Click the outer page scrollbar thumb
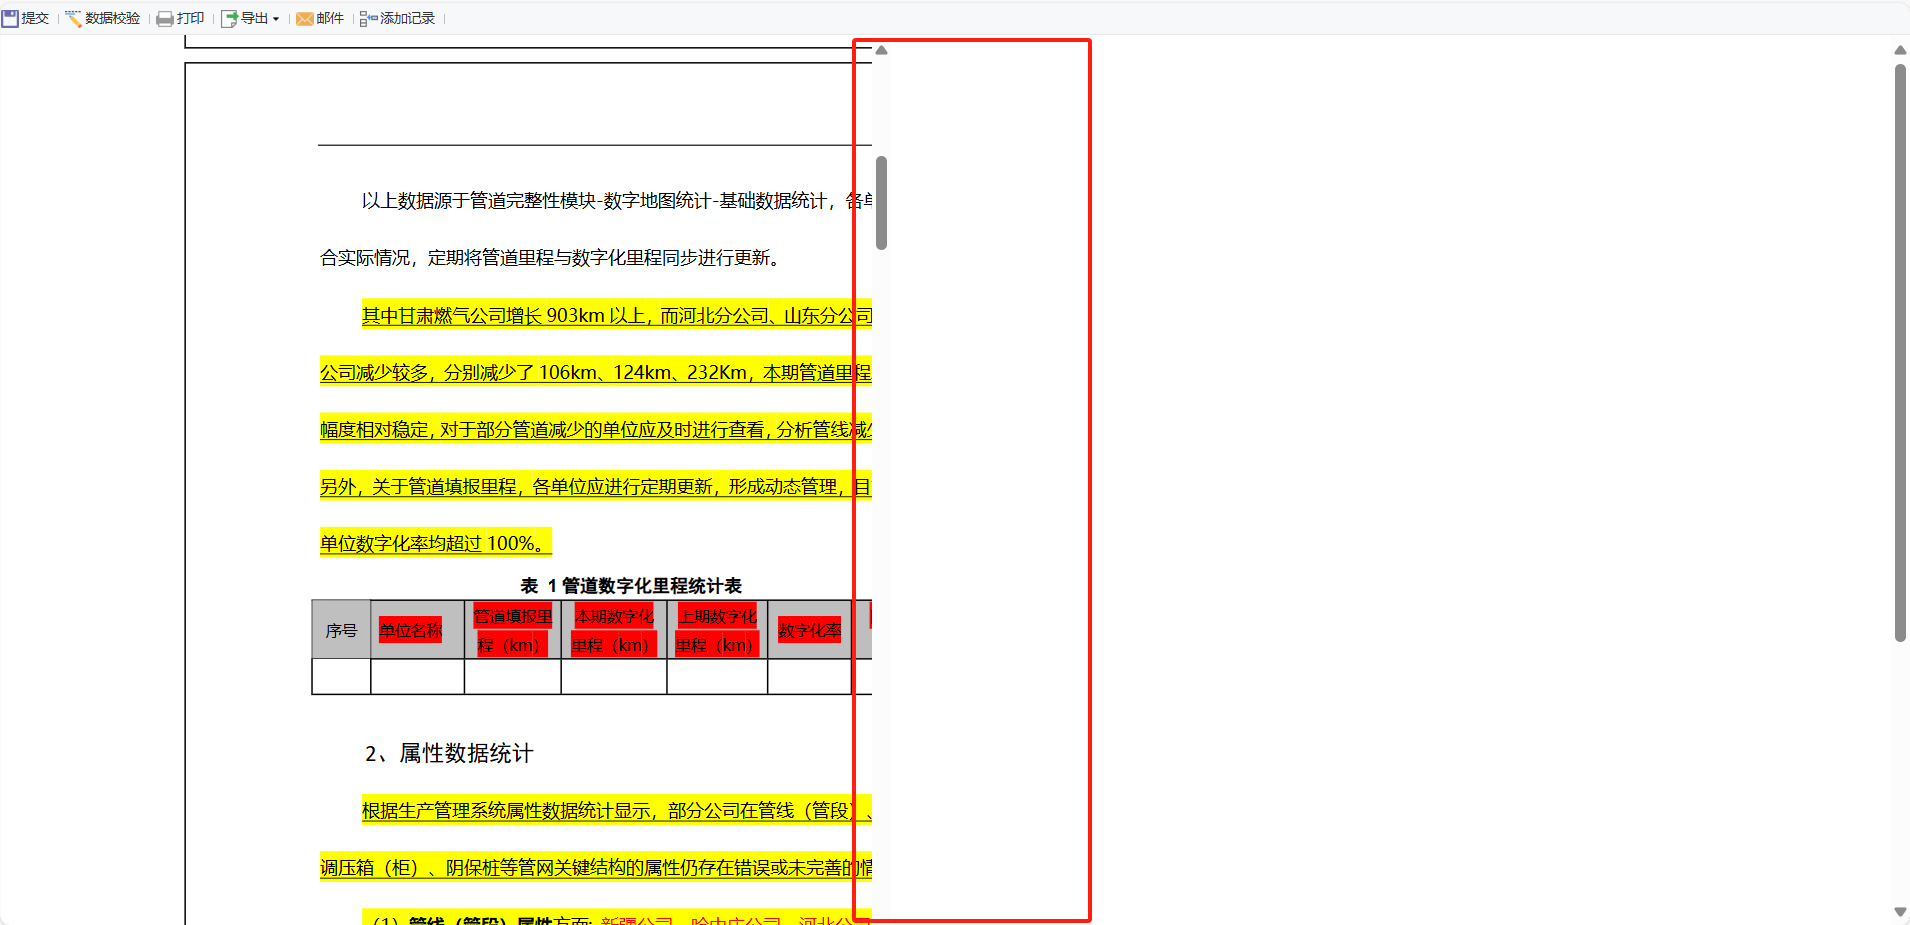The image size is (1910, 925). tap(1900, 353)
